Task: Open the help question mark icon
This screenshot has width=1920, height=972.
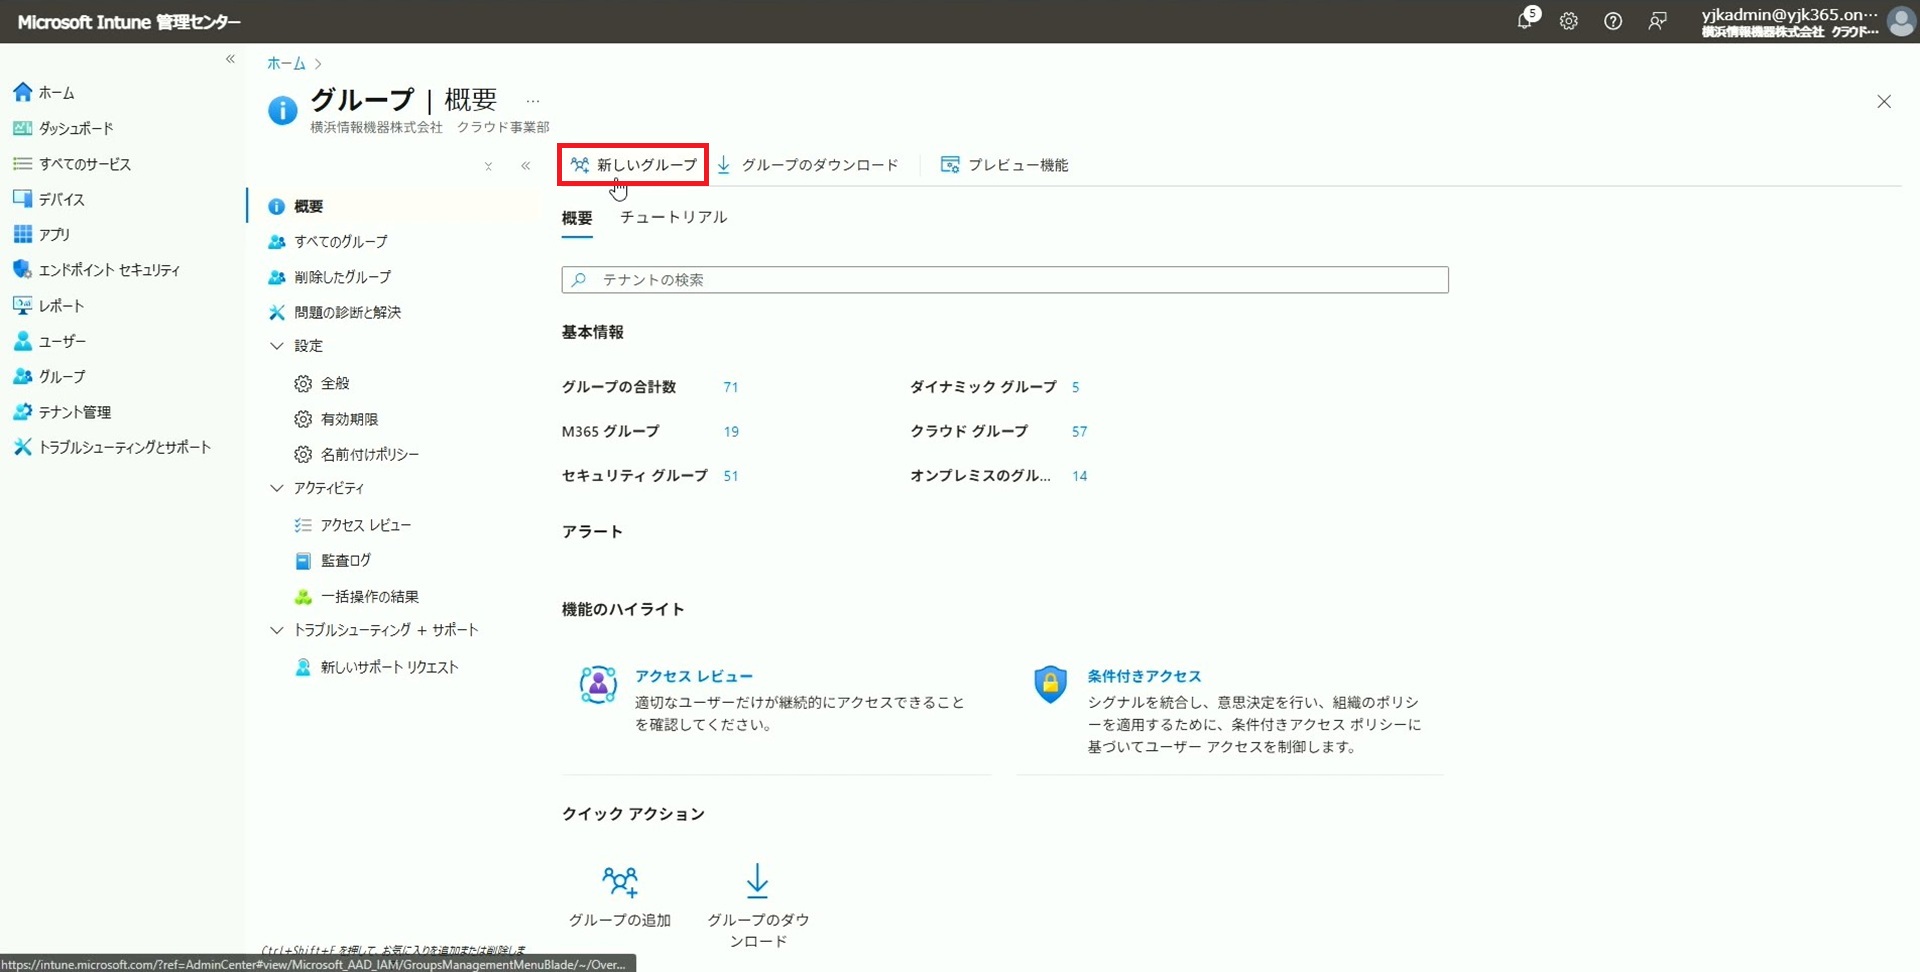Action: [x=1613, y=21]
